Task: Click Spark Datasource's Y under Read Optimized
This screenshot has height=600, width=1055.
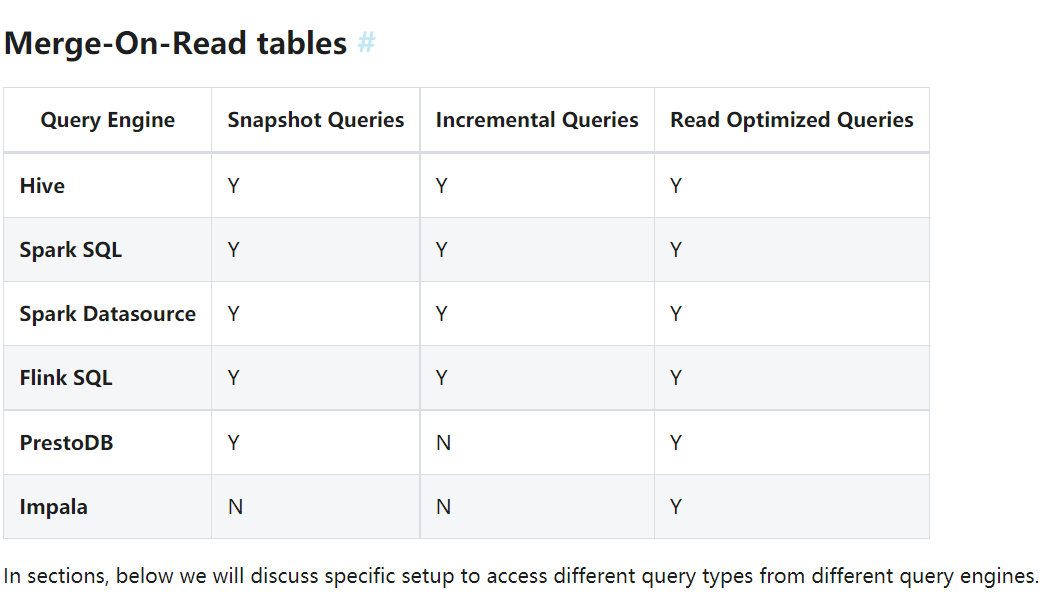Action: point(676,313)
